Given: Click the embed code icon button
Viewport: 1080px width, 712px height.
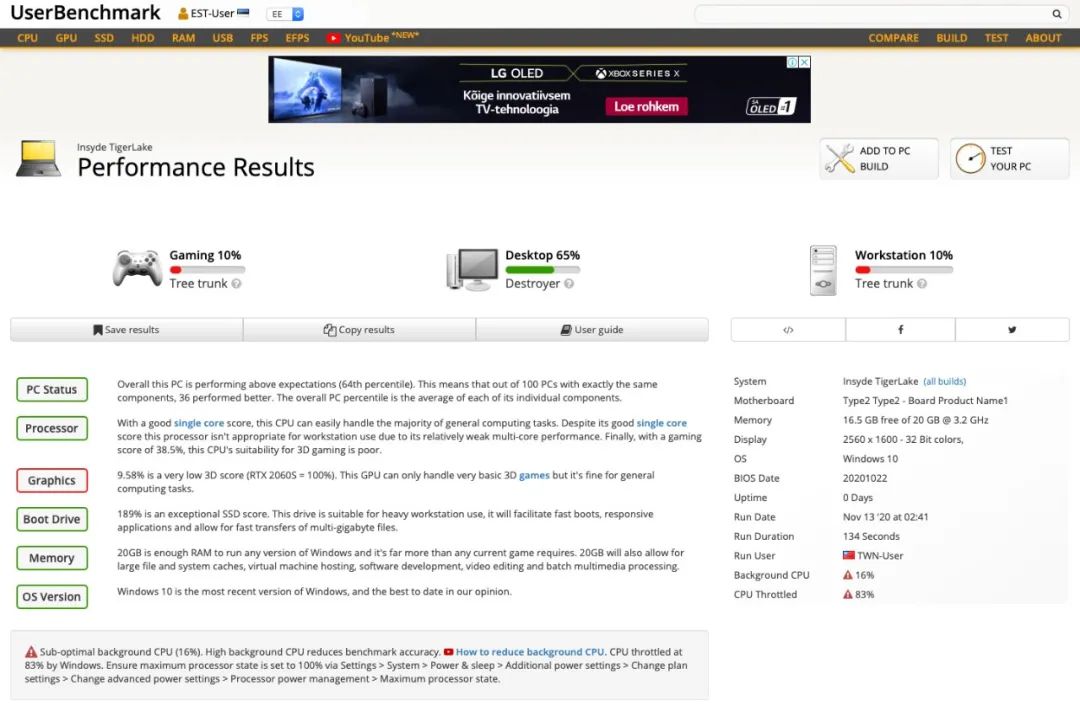Looking at the screenshot, I should (x=788, y=330).
